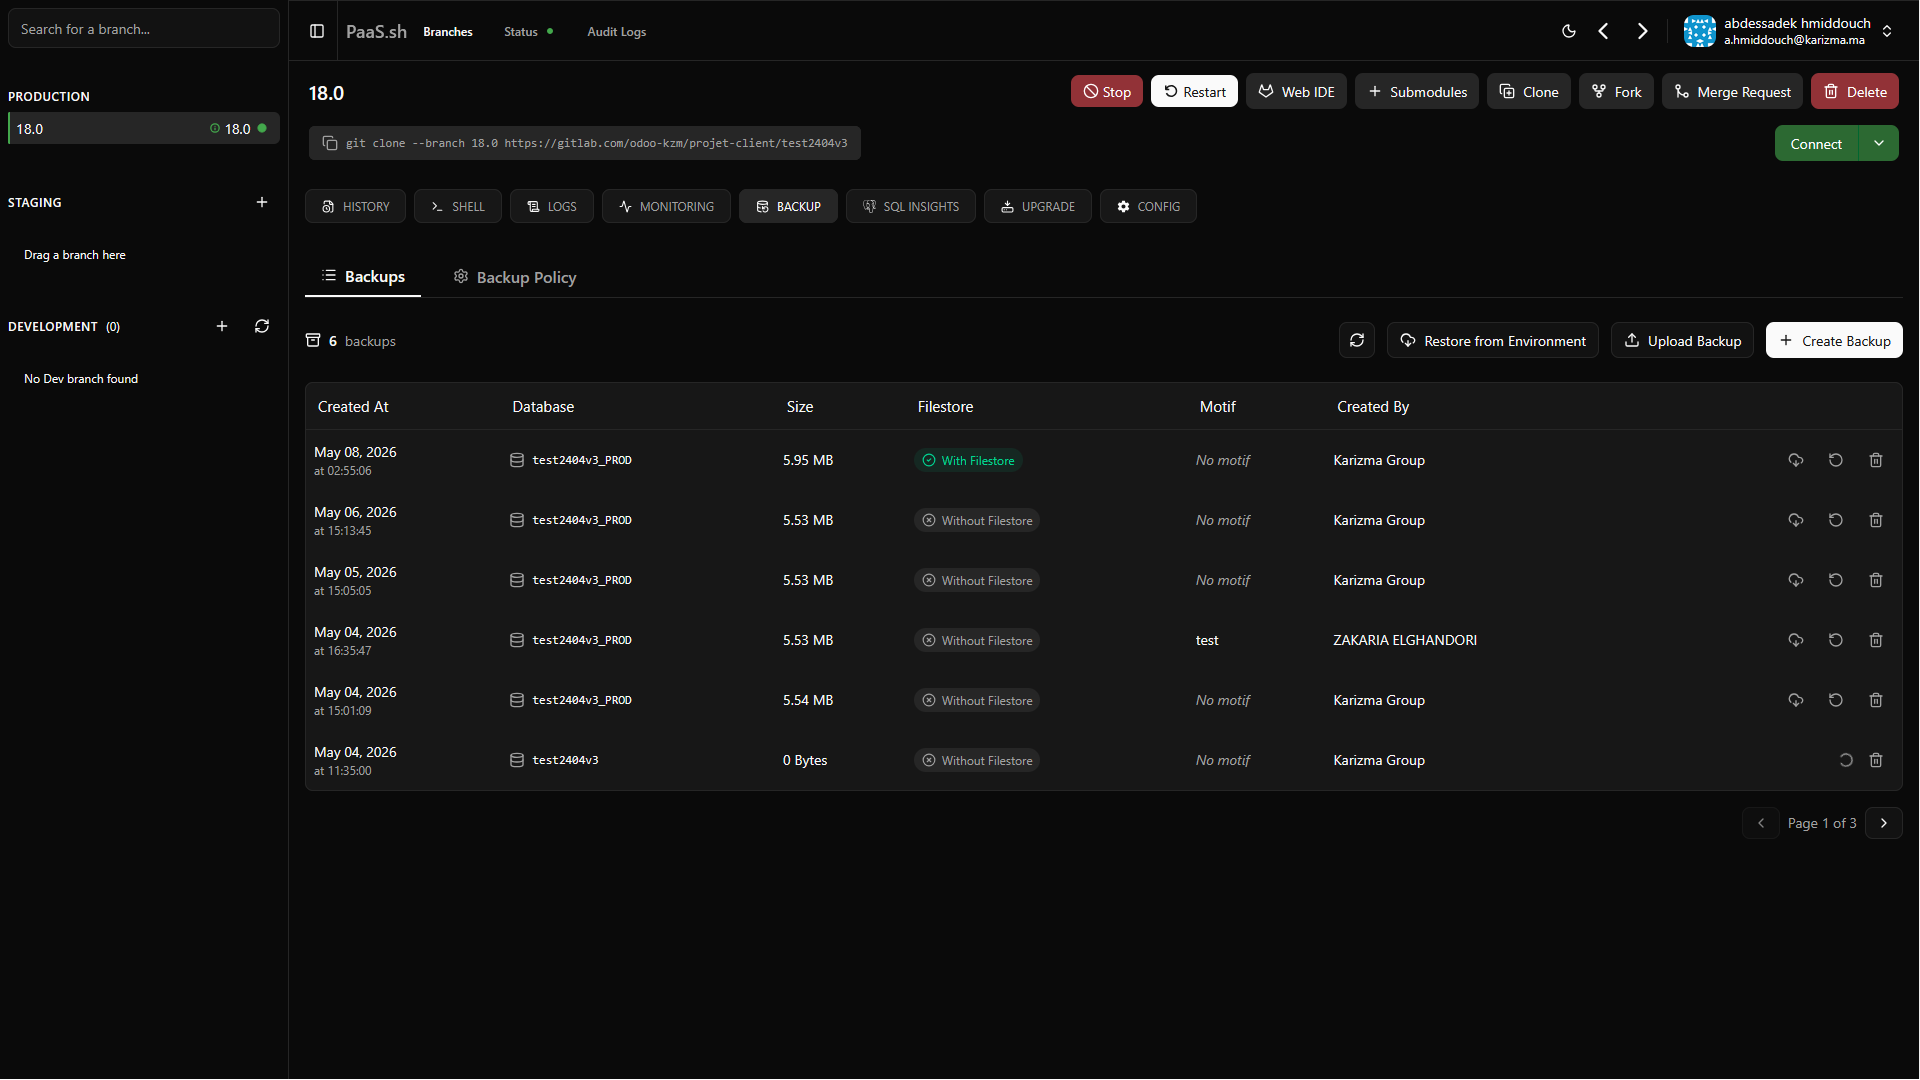Image resolution: width=1920 pixels, height=1080 pixels.
Task: Toggle the sidebar panel icon
Action: (317, 31)
